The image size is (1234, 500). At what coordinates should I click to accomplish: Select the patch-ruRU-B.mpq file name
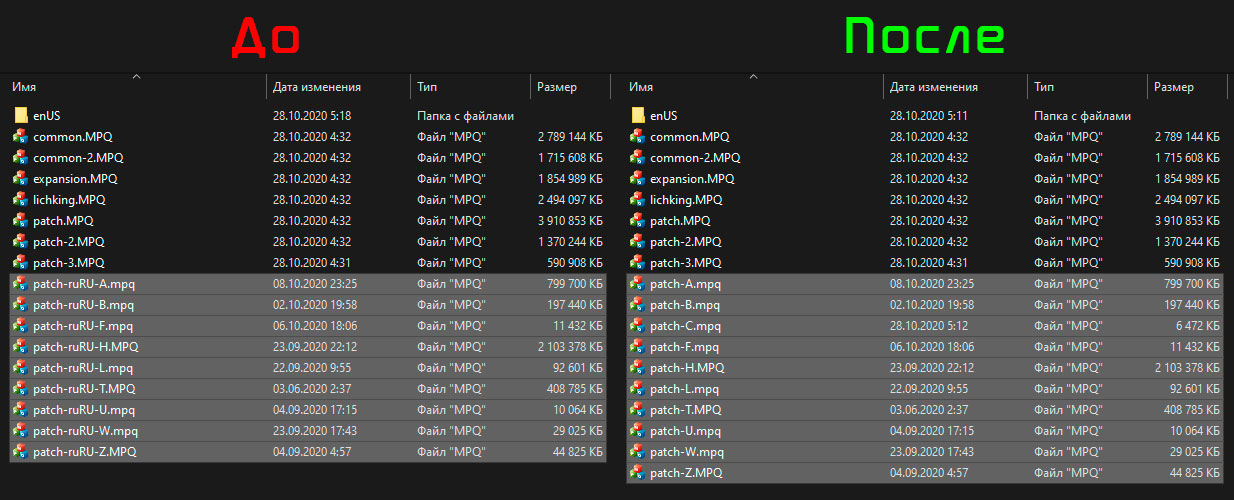(x=83, y=305)
